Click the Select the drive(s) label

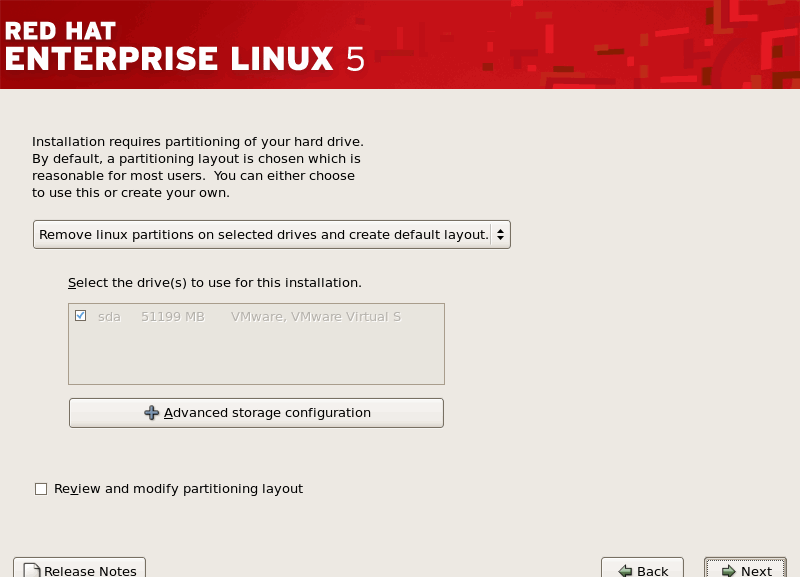click(x=214, y=283)
